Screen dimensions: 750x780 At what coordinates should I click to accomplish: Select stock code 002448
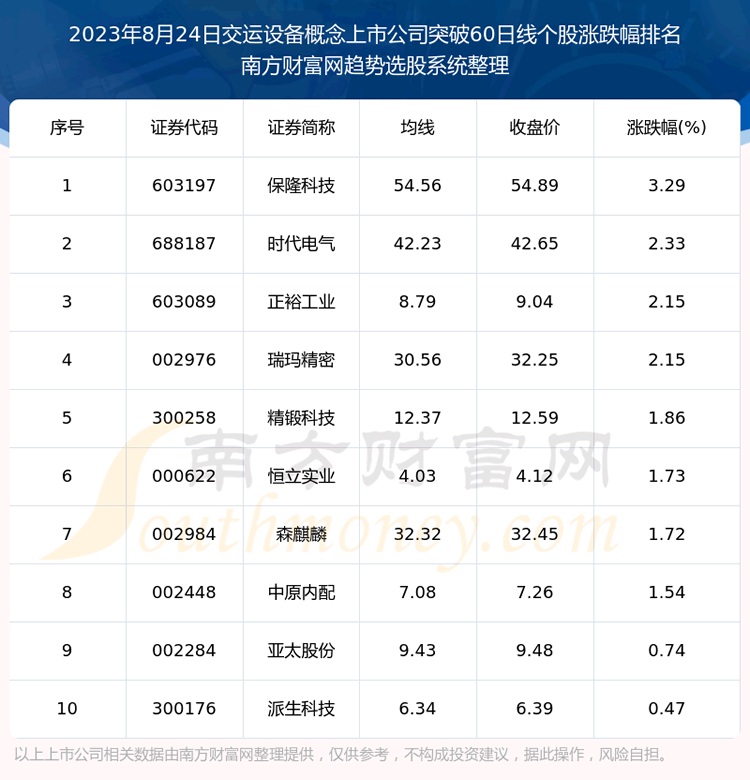[x=184, y=592]
